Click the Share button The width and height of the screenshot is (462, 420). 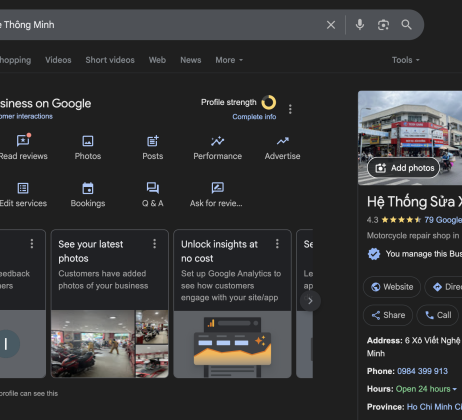coord(388,315)
